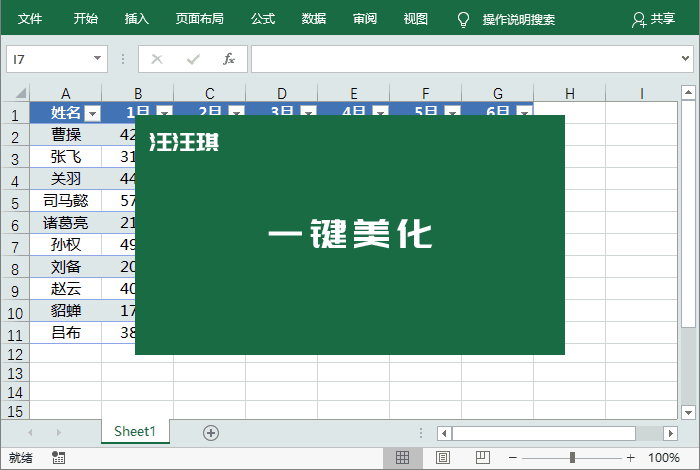Image resolution: width=700 pixels, height=470 pixels.
Task: Add a new sheet with plus icon
Action: coord(211,433)
